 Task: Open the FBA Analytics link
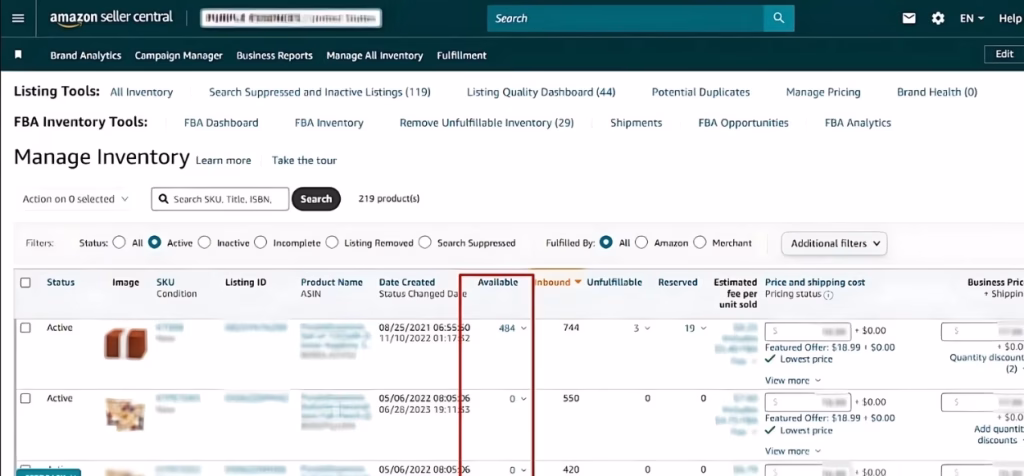pyautogui.click(x=857, y=123)
